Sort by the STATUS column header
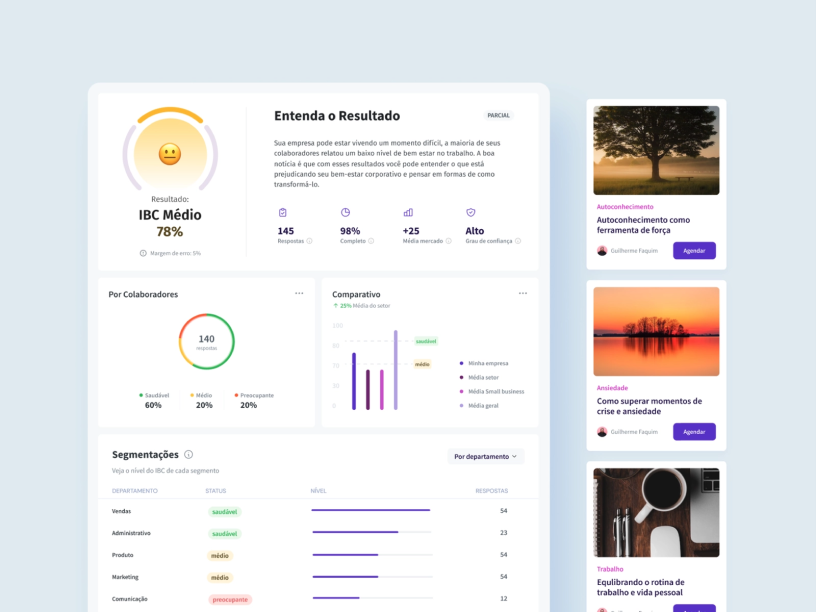This screenshot has height=612, width=816. (216, 491)
